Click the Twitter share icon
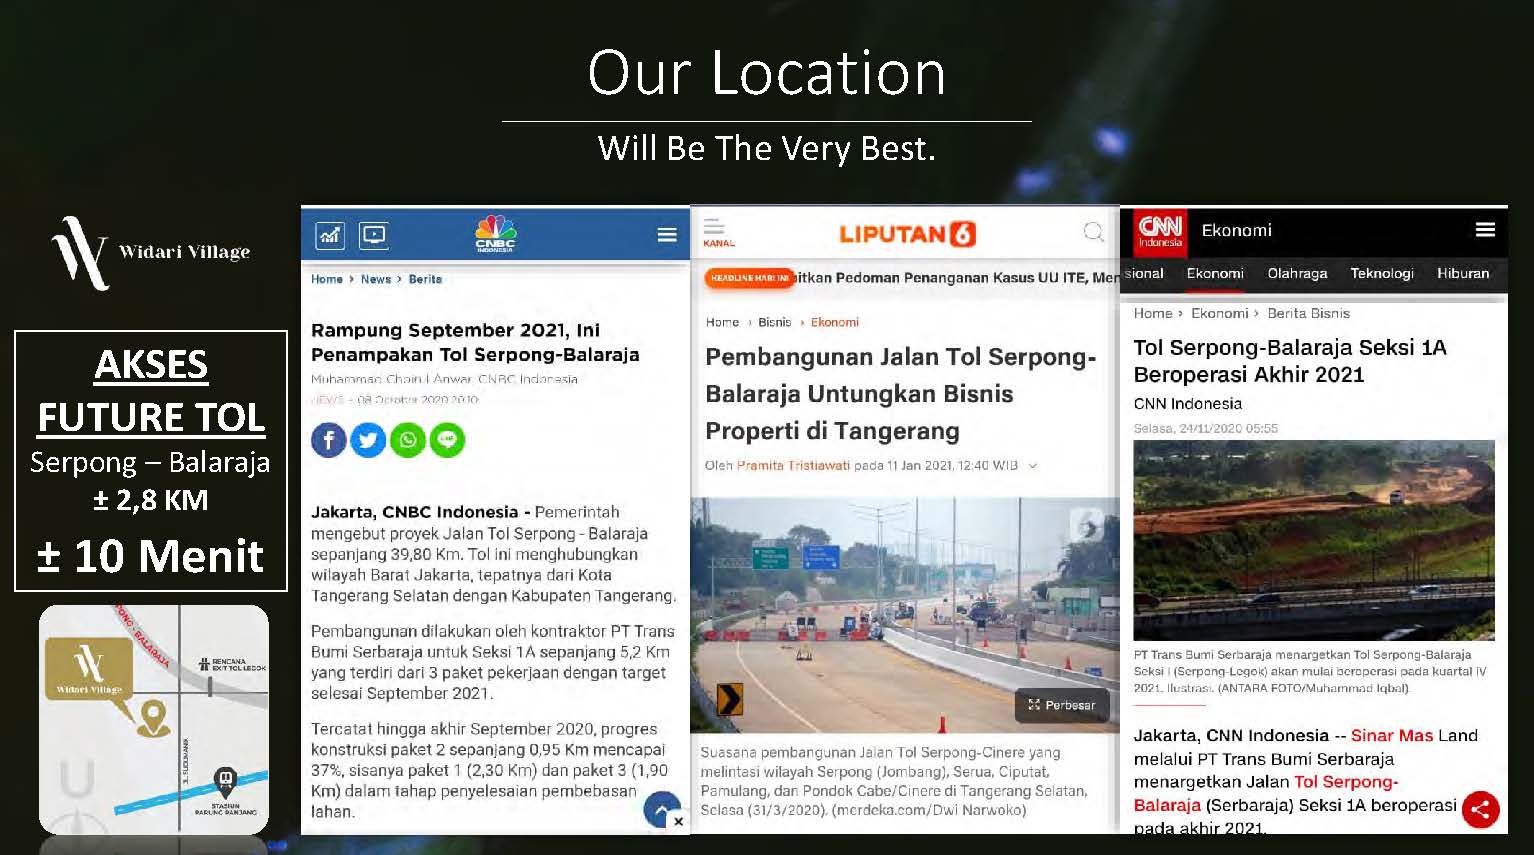Image resolution: width=1534 pixels, height=855 pixels. (x=368, y=440)
